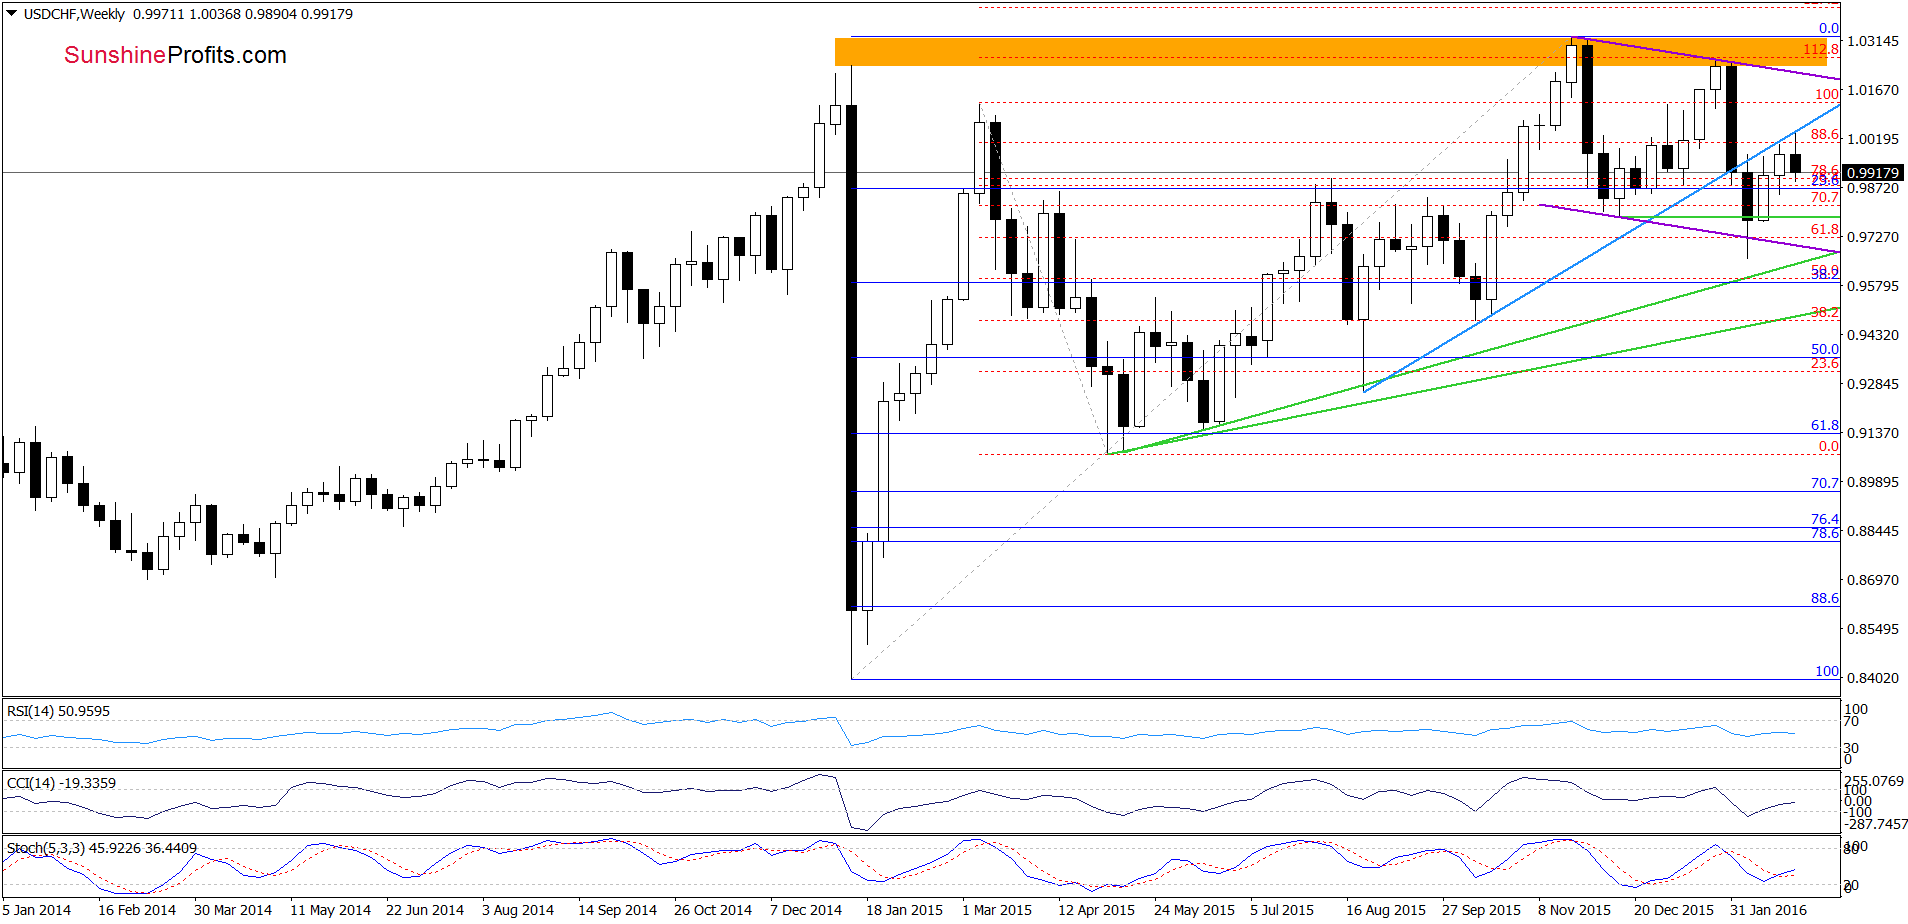
Task: Select the current price tag 0.99179
Action: pyautogui.click(x=1873, y=173)
